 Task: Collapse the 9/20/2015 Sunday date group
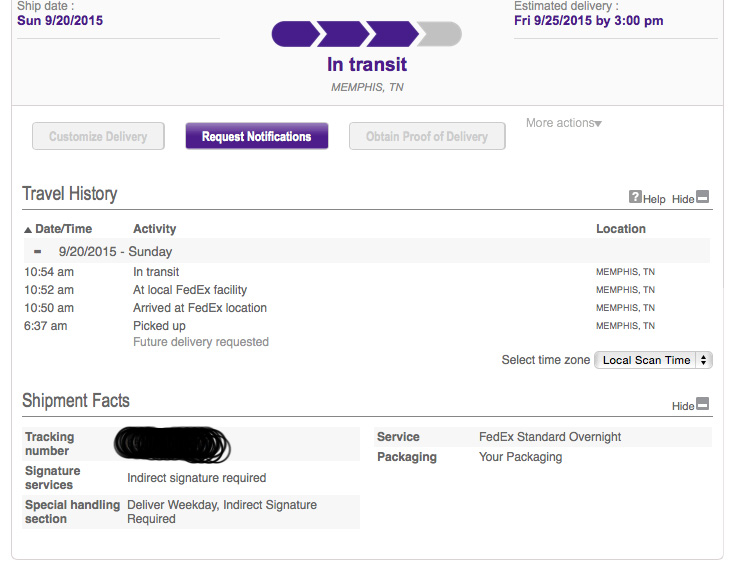click(x=38, y=252)
